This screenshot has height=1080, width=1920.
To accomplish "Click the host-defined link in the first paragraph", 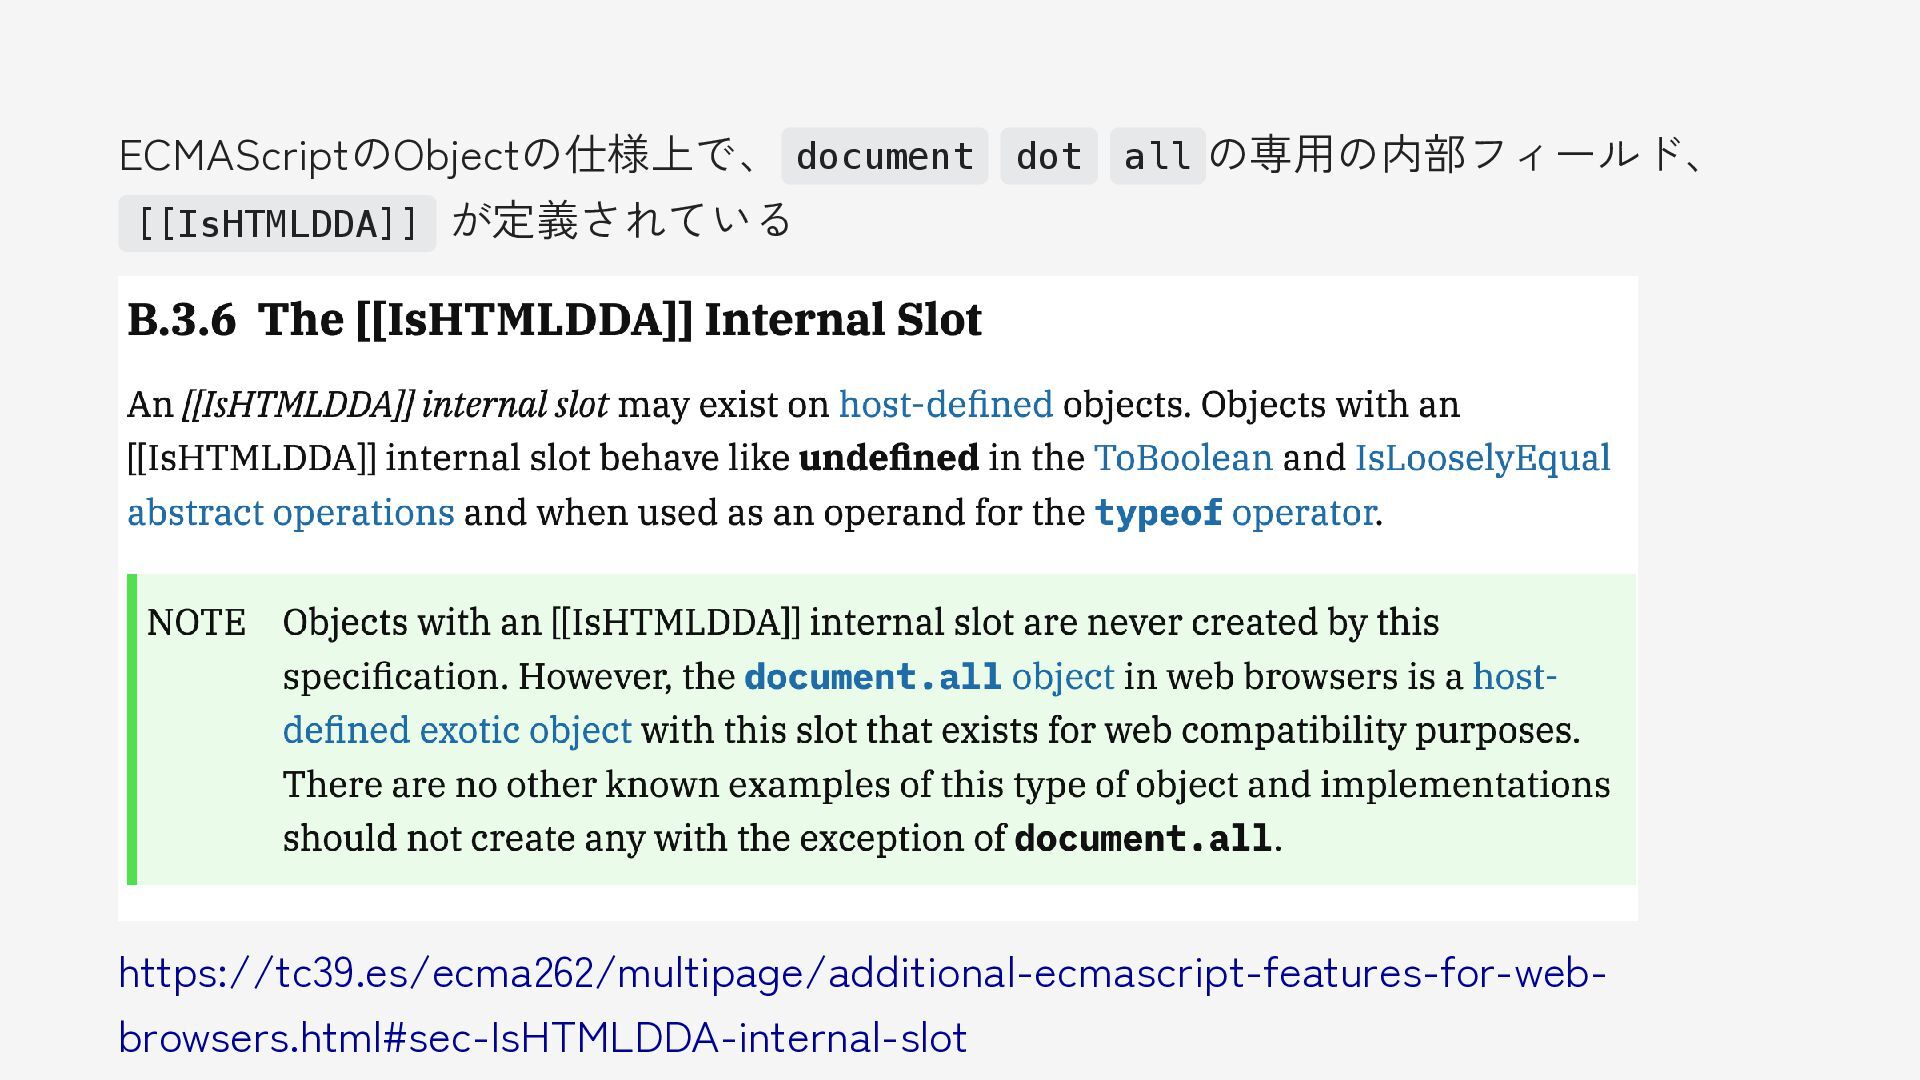I will coord(945,405).
